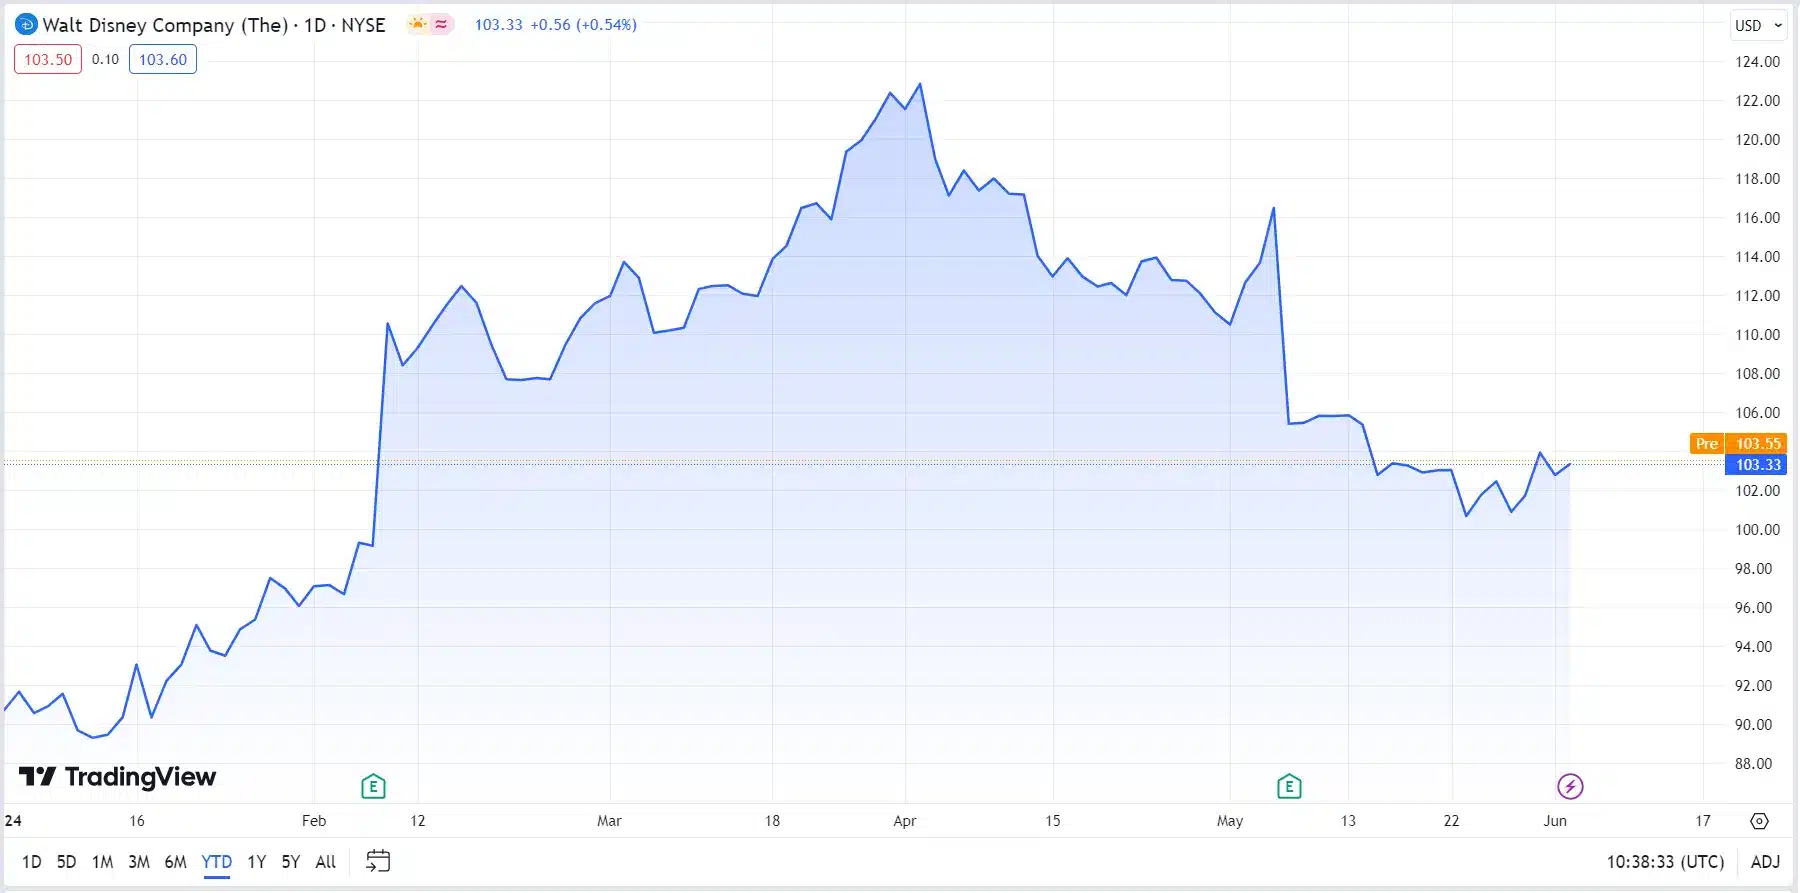Click the red 103.50 sell price button

pyautogui.click(x=48, y=59)
